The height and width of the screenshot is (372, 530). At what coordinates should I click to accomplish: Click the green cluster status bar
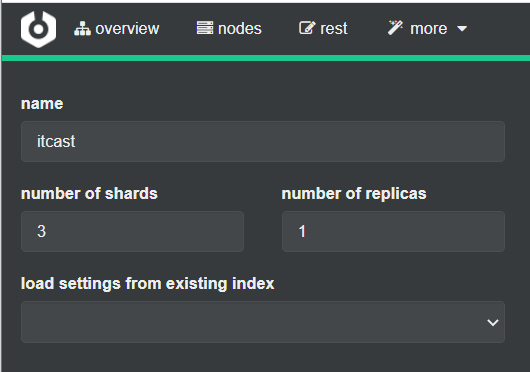[266, 58]
